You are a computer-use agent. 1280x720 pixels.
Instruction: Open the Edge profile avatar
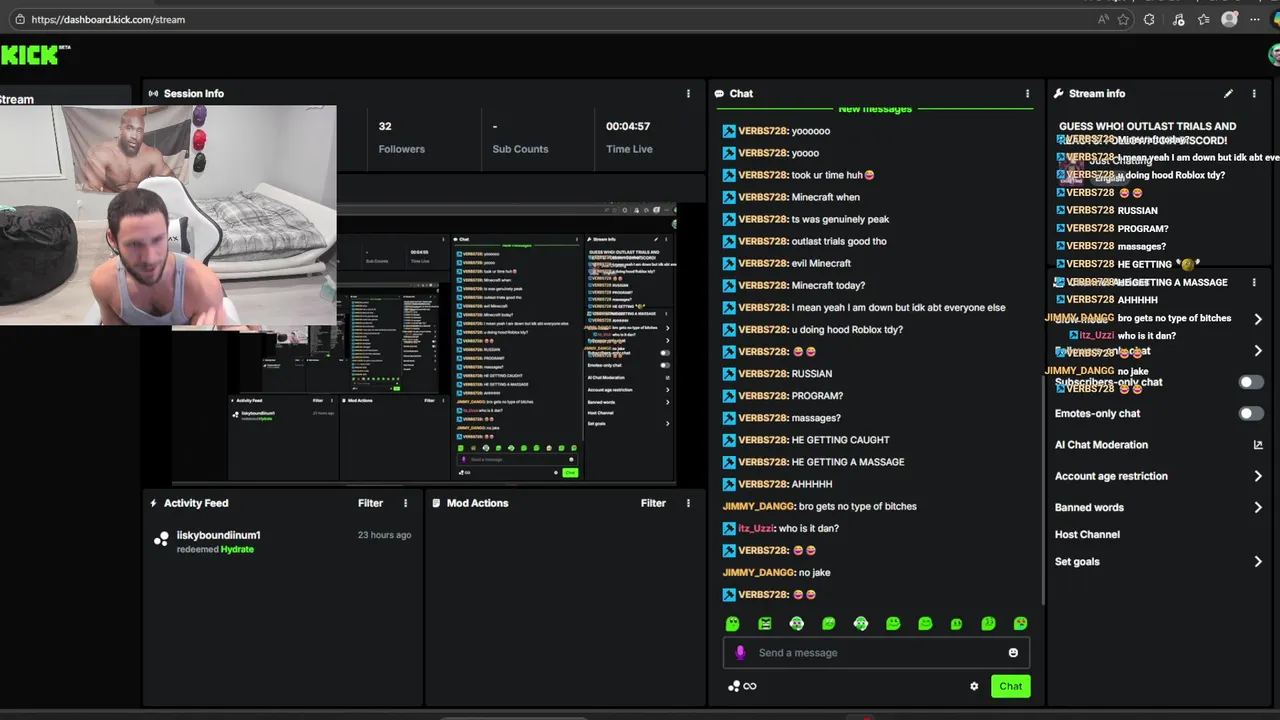pos(1230,19)
